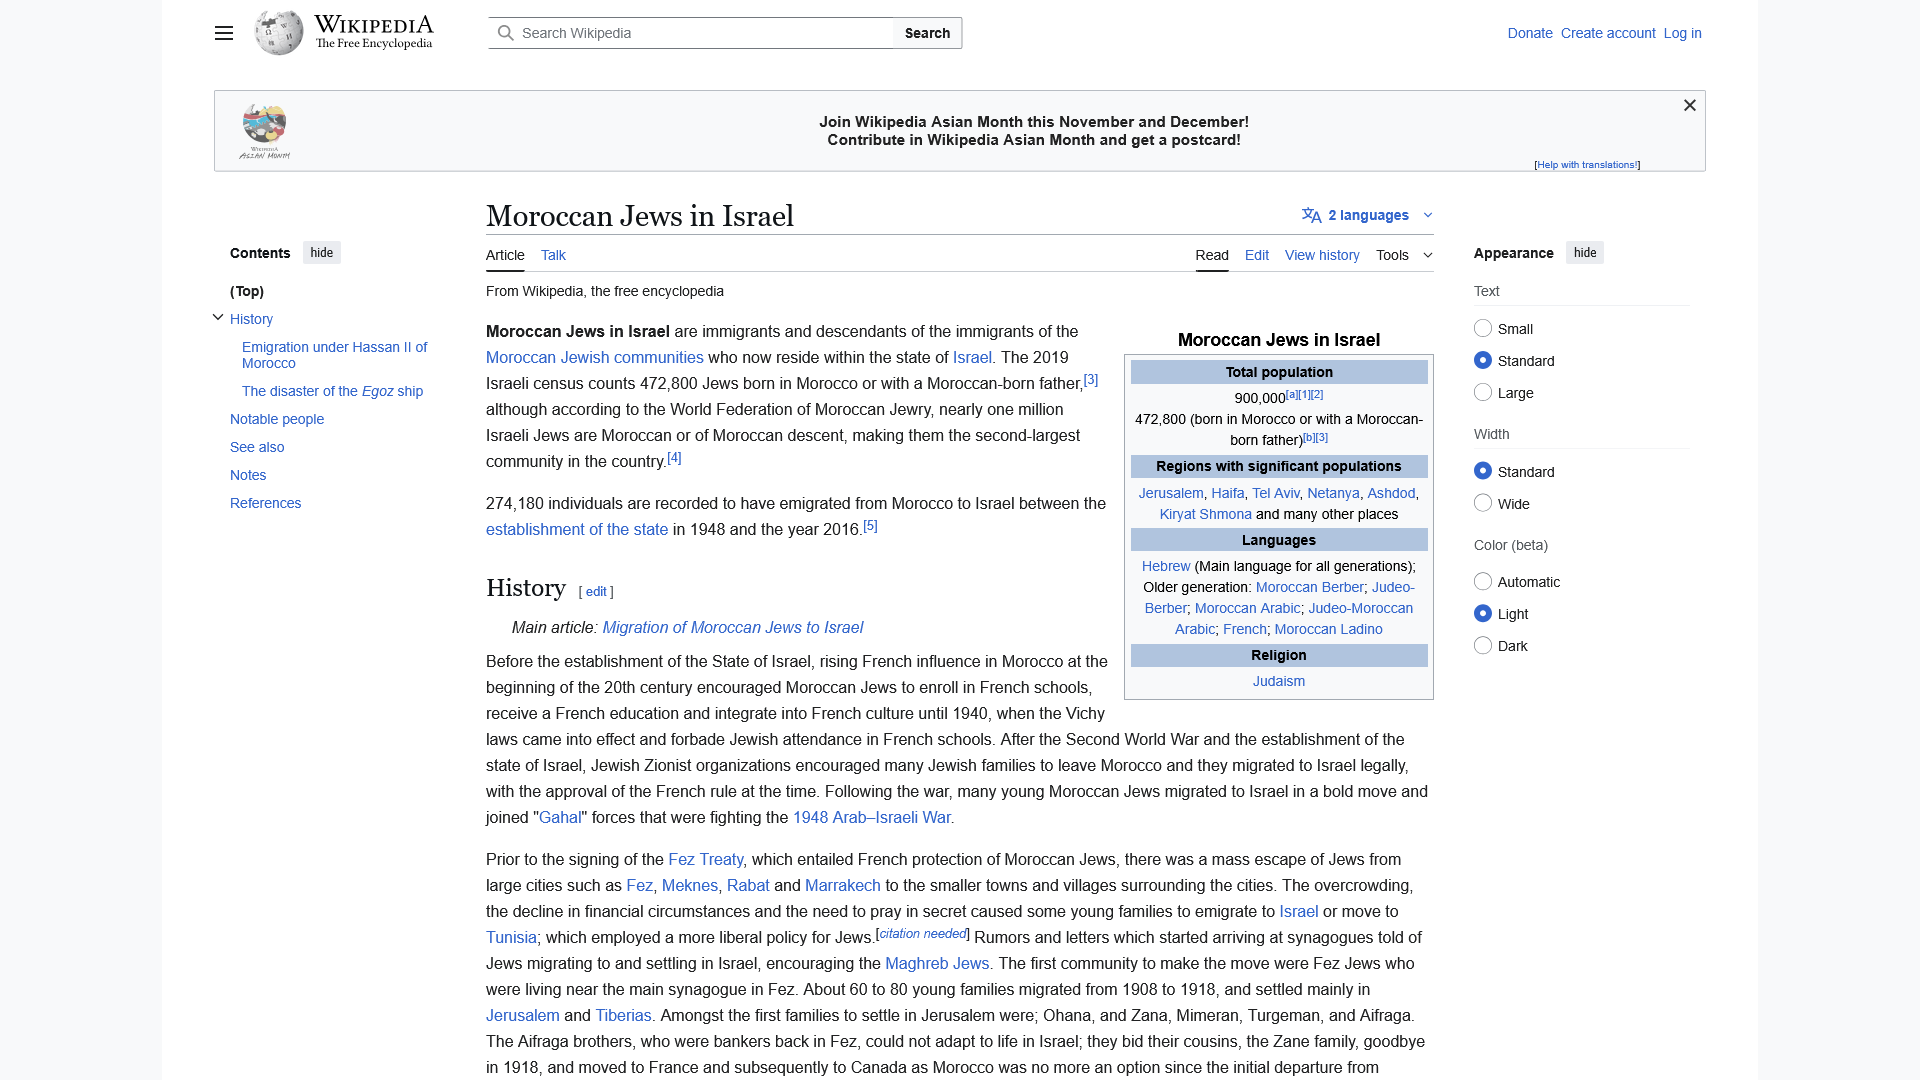
Task: Expand the Tools menu
Action: coord(1402,255)
